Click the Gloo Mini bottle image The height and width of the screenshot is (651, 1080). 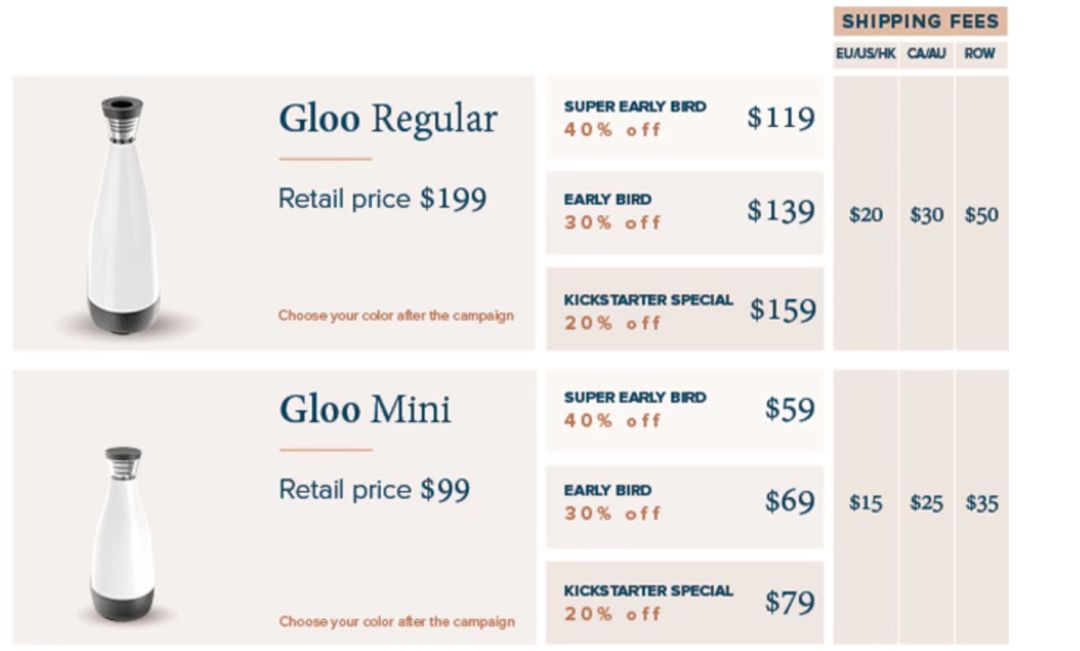pyautogui.click(x=122, y=535)
